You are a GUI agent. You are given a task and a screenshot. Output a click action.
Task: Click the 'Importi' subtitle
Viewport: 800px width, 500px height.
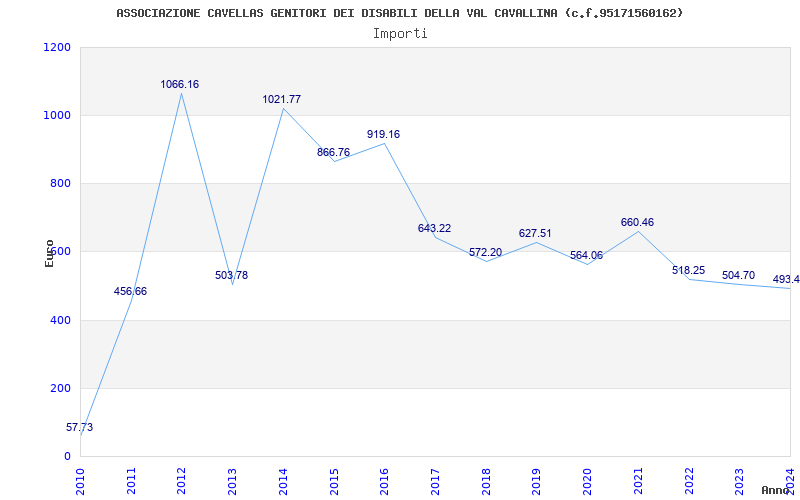pos(400,34)
